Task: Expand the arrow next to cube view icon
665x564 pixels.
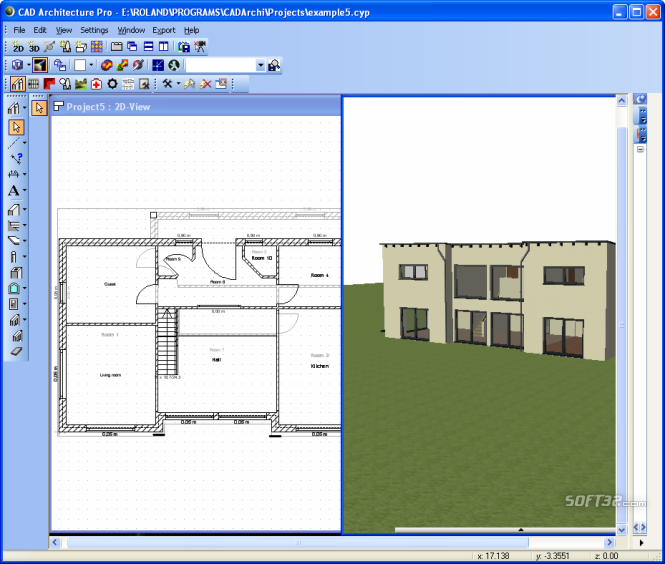Action: click(28, 65)
